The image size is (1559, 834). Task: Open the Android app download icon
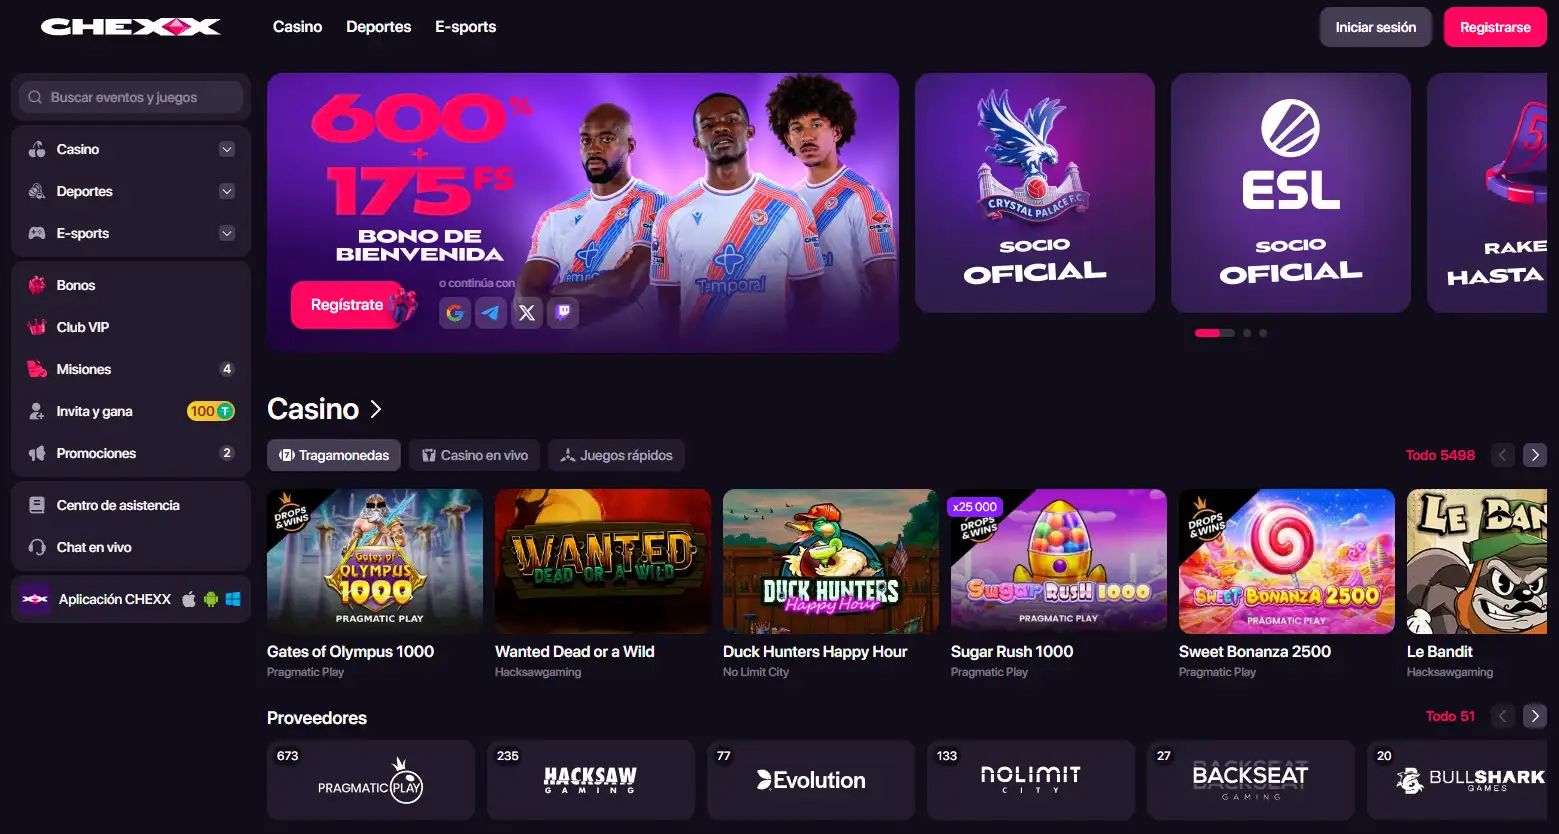211,599
